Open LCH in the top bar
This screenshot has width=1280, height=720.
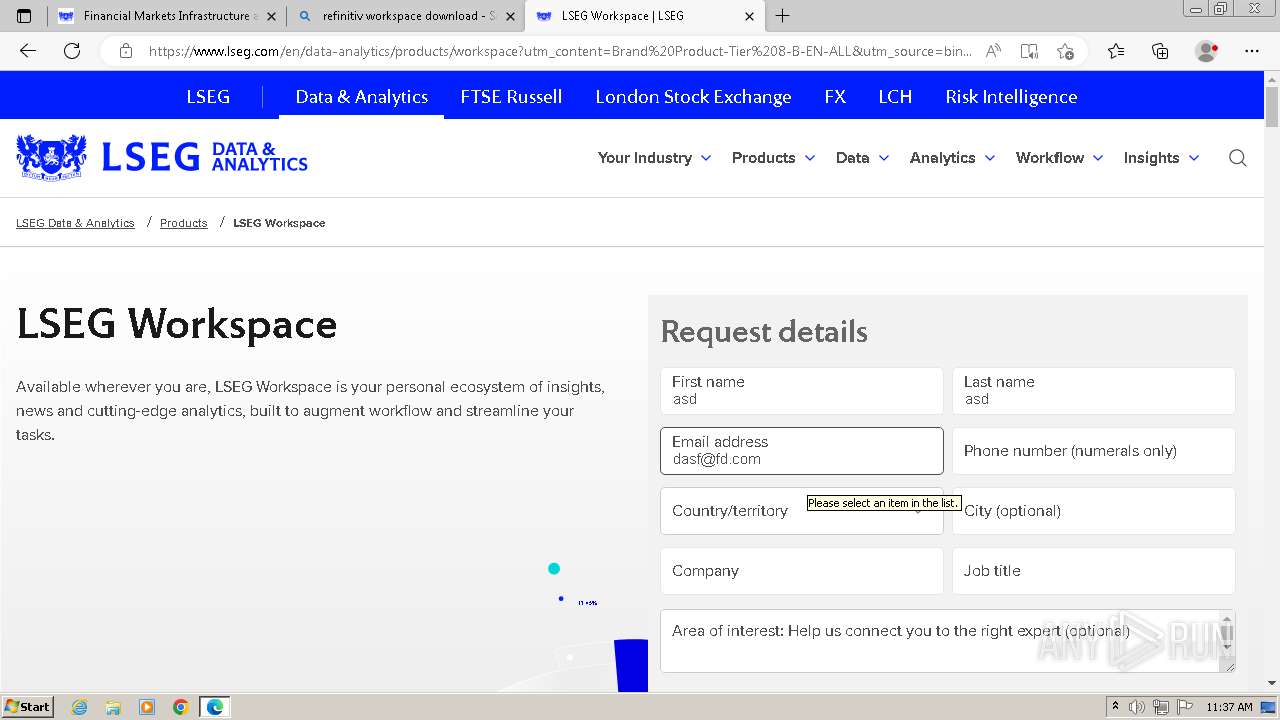click(x=895, y=97)
